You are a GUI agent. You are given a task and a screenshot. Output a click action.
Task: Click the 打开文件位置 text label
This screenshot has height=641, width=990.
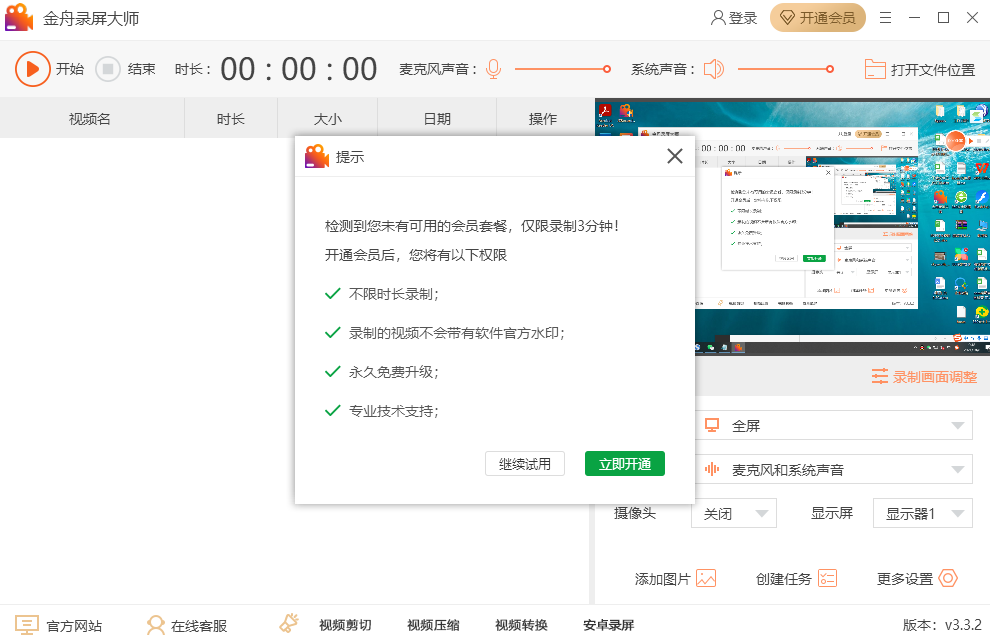933,69
